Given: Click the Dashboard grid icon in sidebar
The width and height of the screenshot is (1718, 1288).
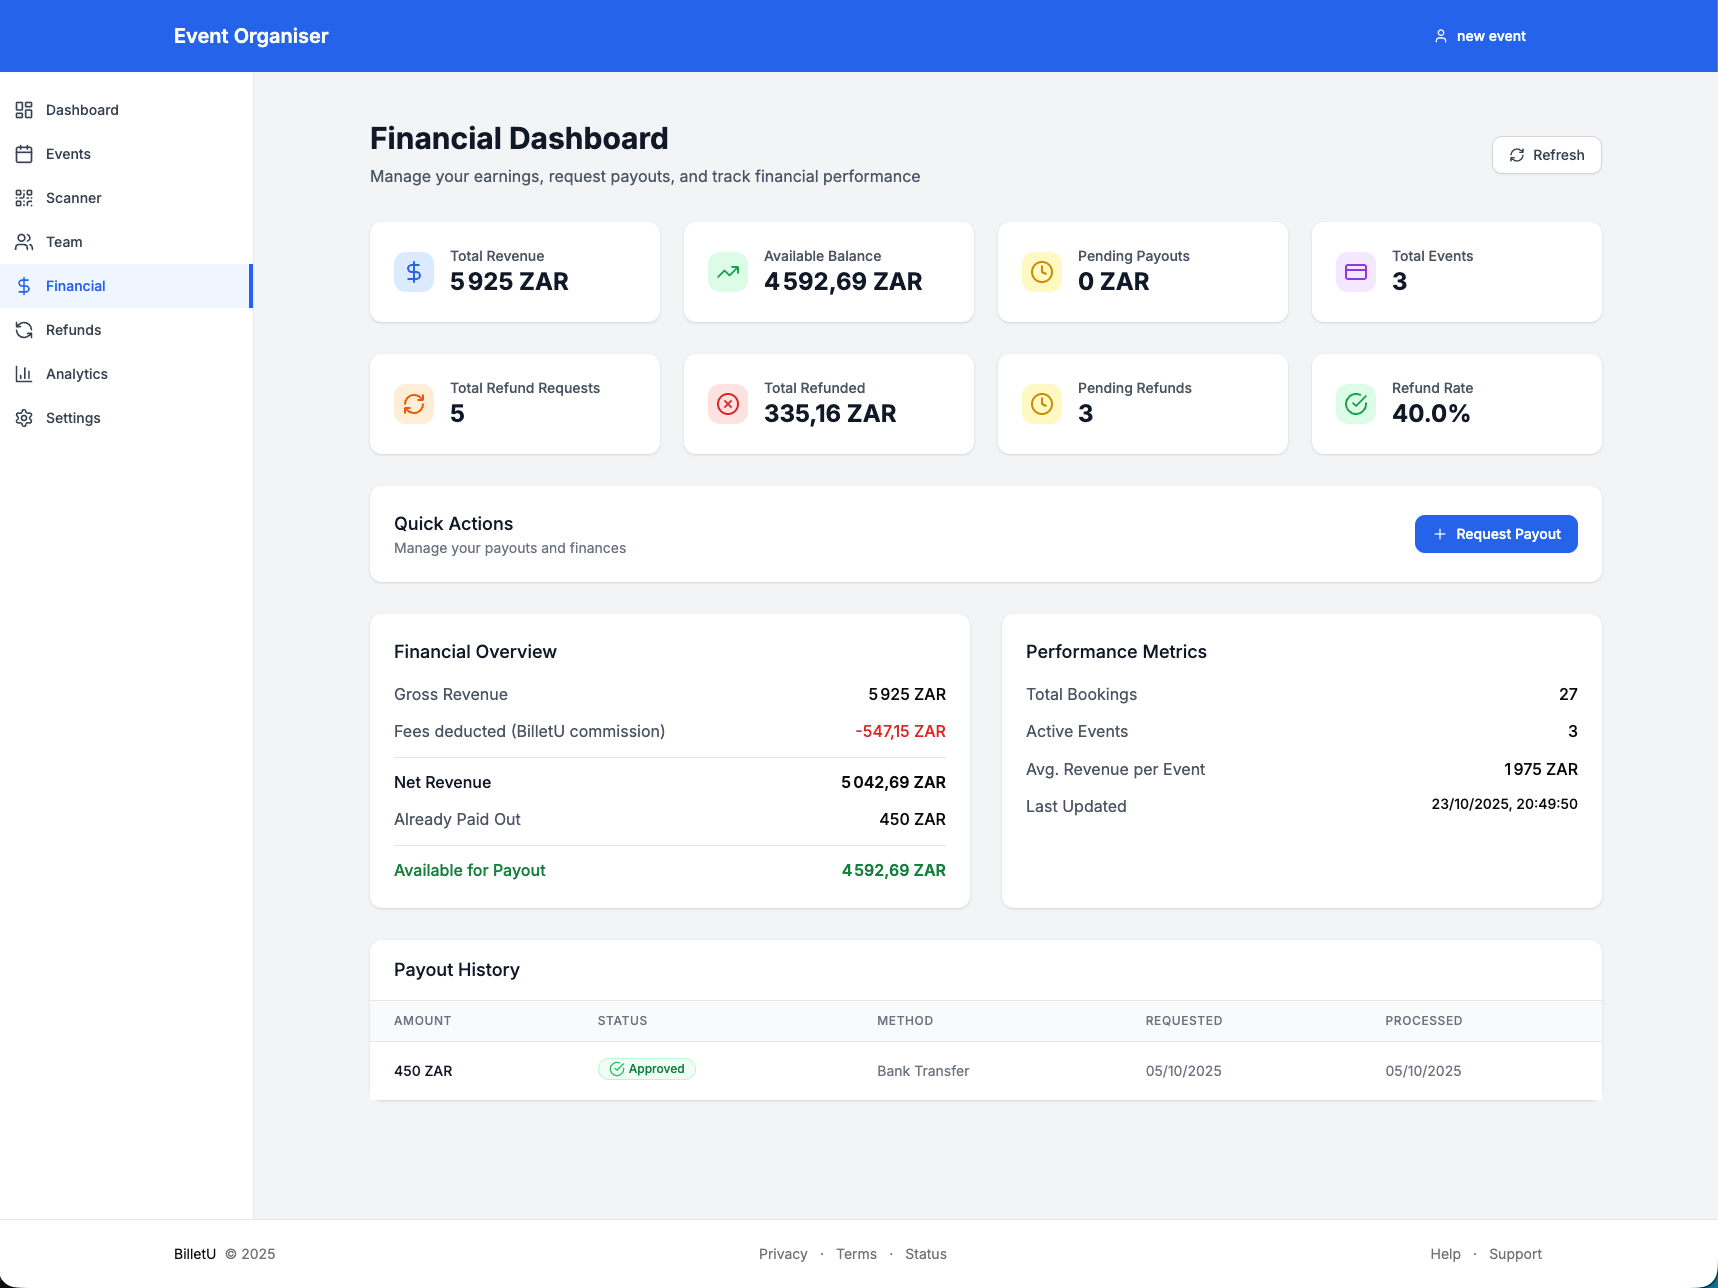Looking at the screenshot, I should (x=24, y=110).
